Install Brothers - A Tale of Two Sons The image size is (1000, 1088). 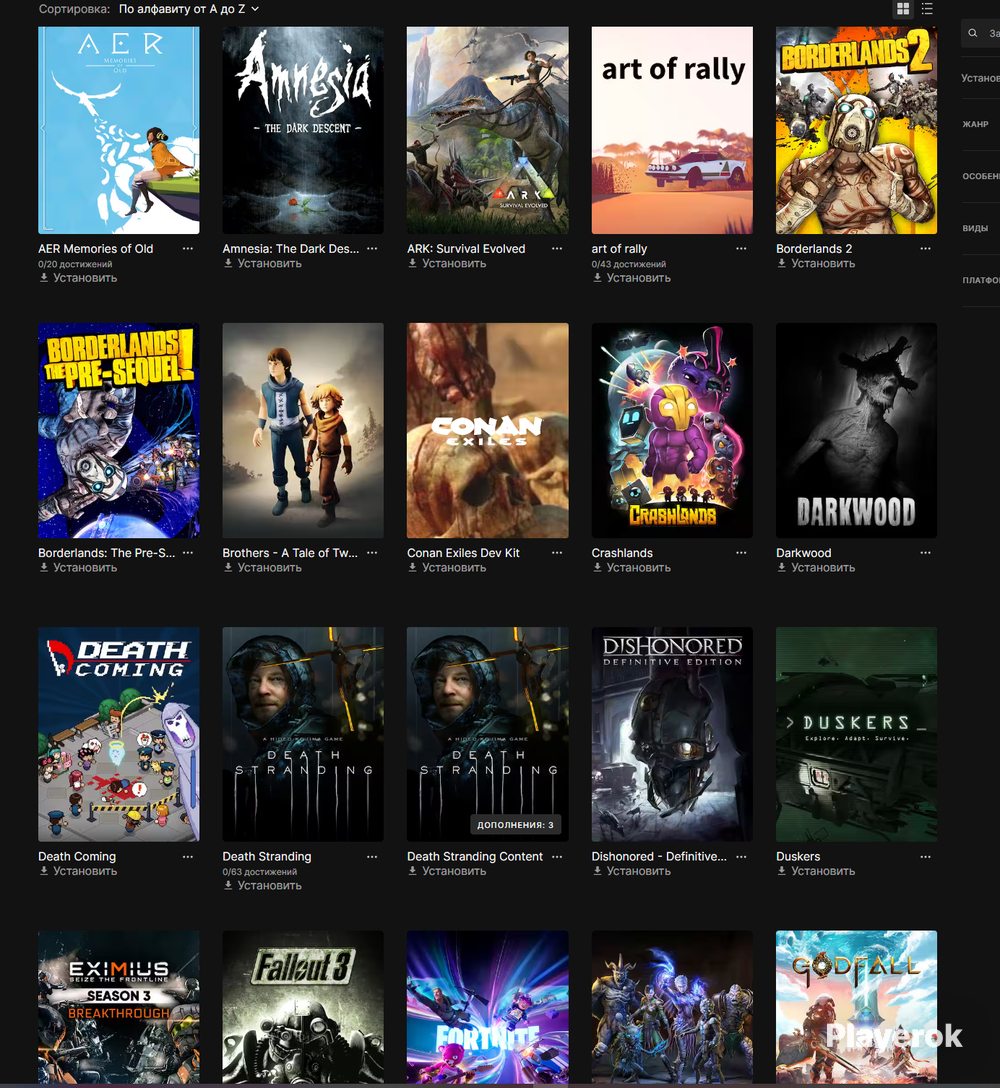coord(262,568)
